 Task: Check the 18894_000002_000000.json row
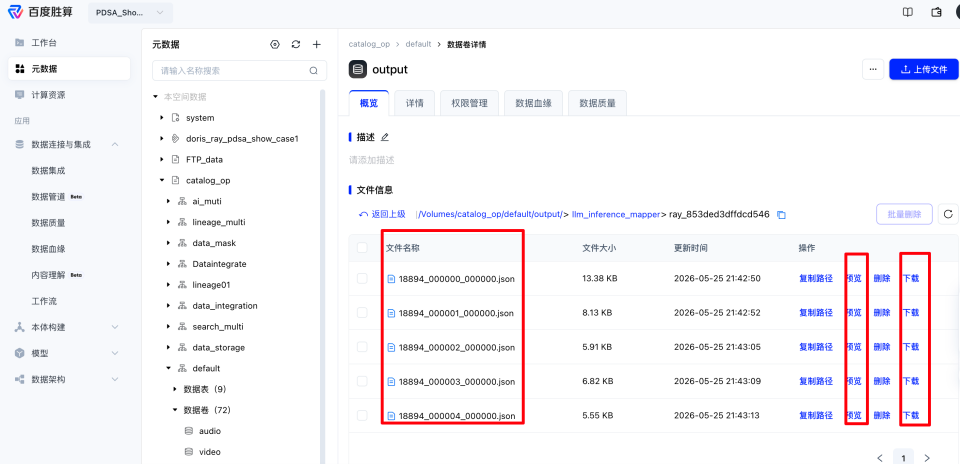click(362, 346)
